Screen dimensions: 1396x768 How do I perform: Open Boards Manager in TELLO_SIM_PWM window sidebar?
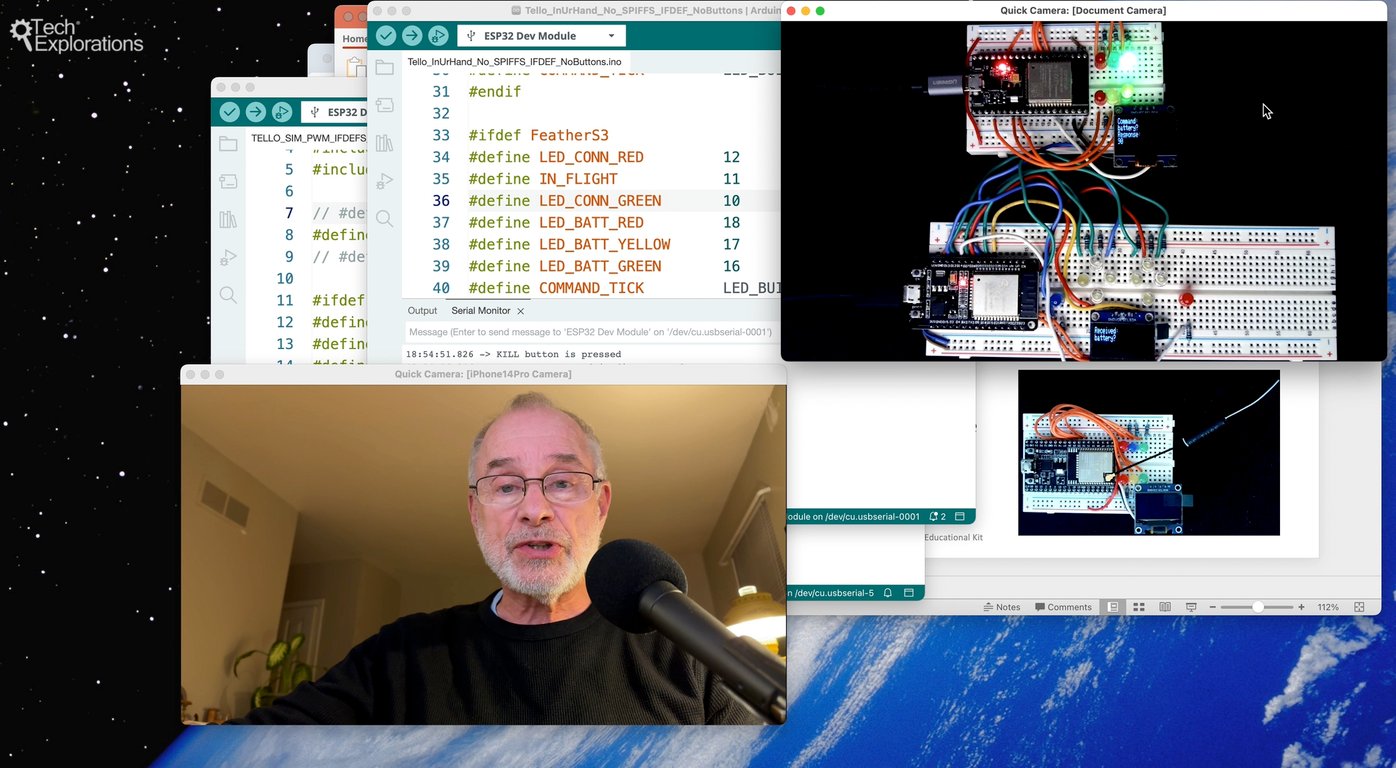pyautogui.click(x=228, y=182)
